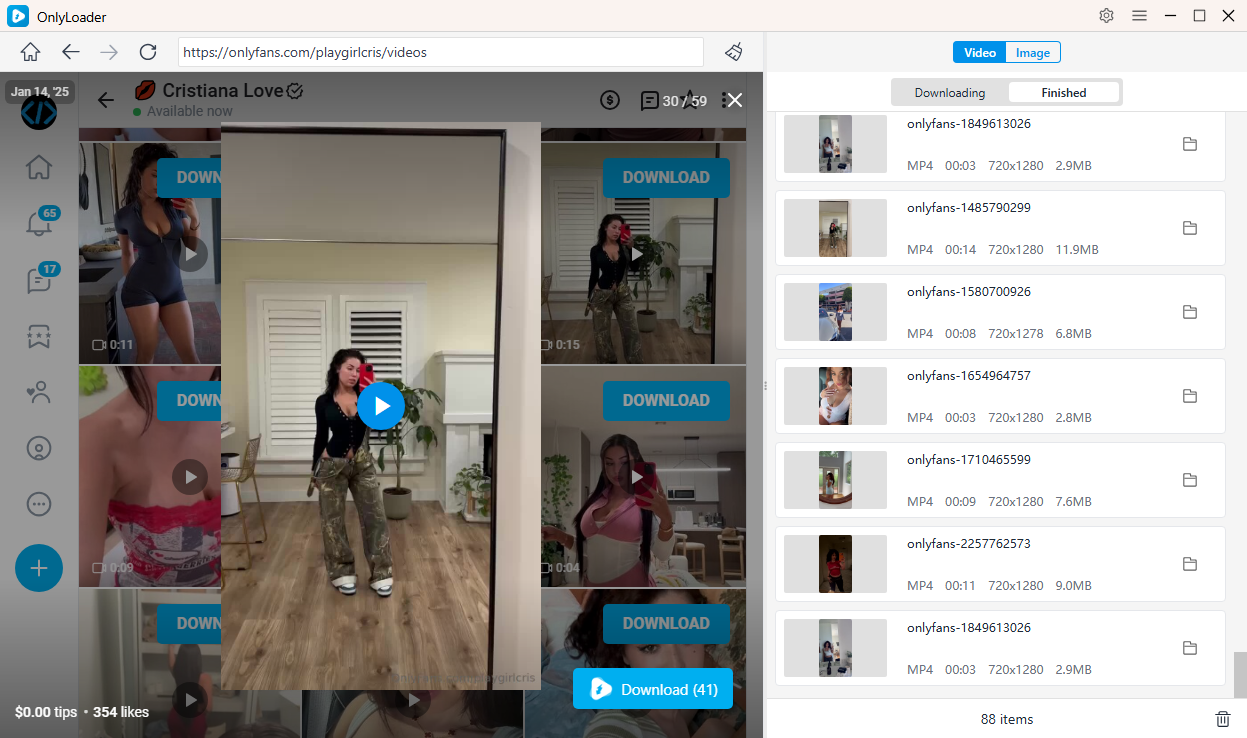Click the home icon in the browser toolbar
This screenshot has width=1247, height=738.
[x=31, y=52]
